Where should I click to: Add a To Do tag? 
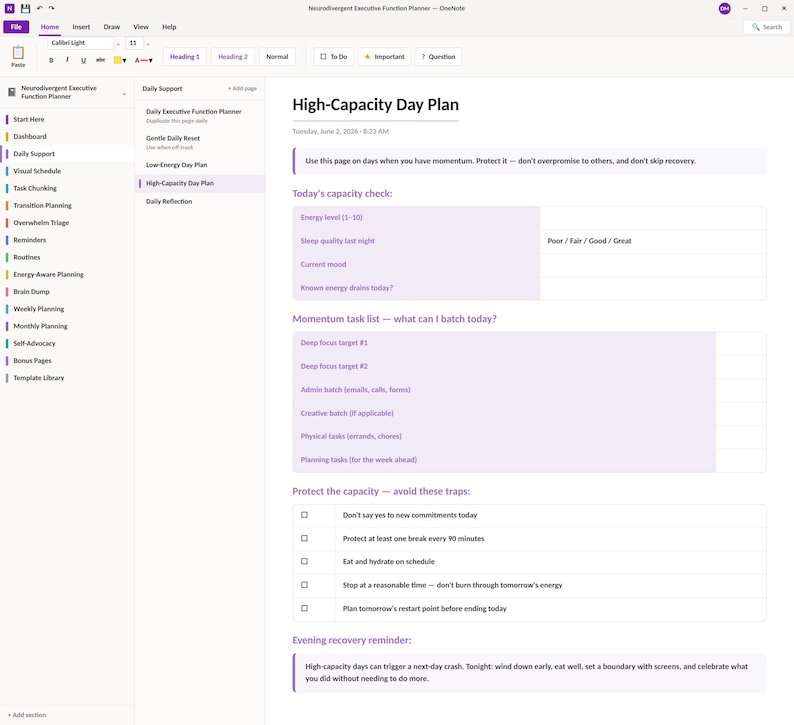click(334, 57)
